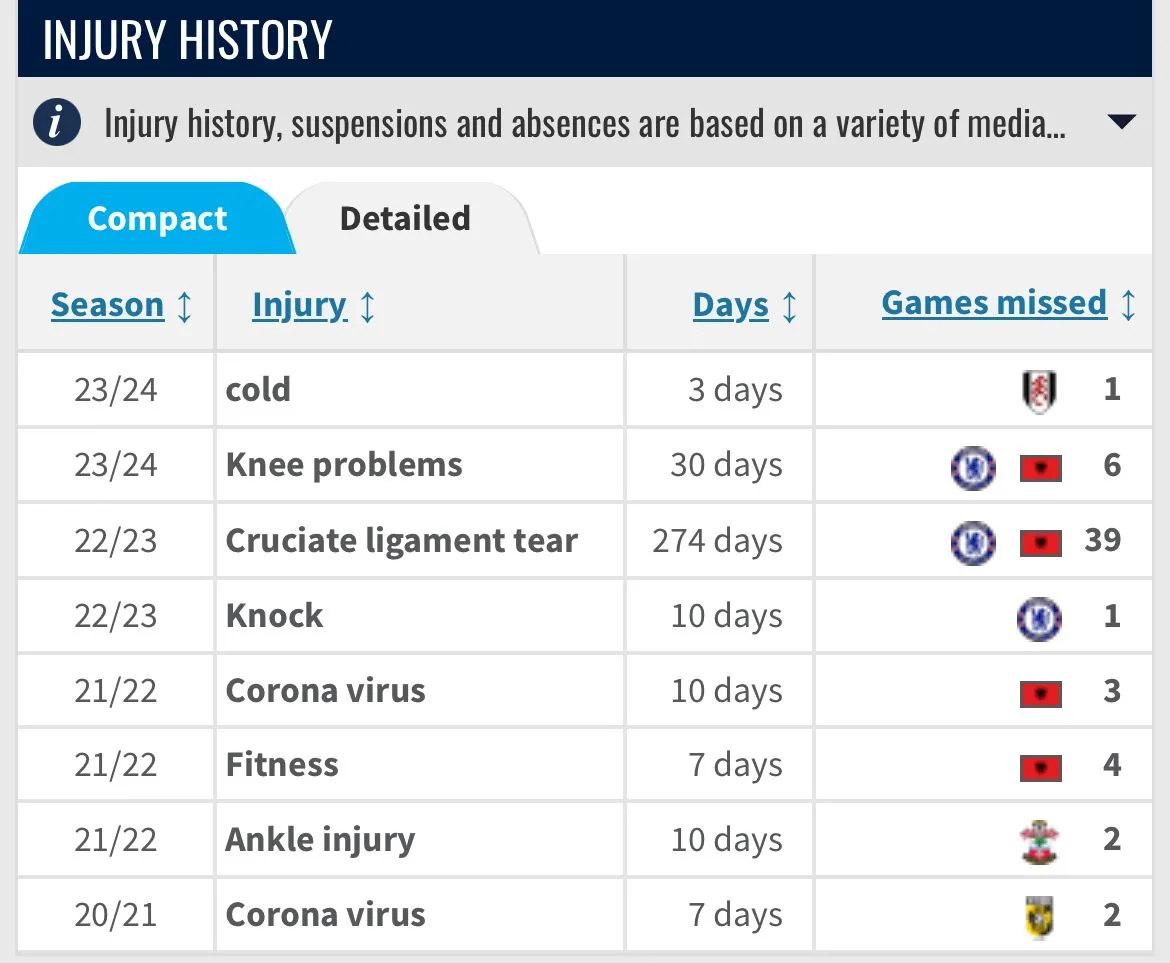
Task: Sort table by Injury column
Action: 299,305
